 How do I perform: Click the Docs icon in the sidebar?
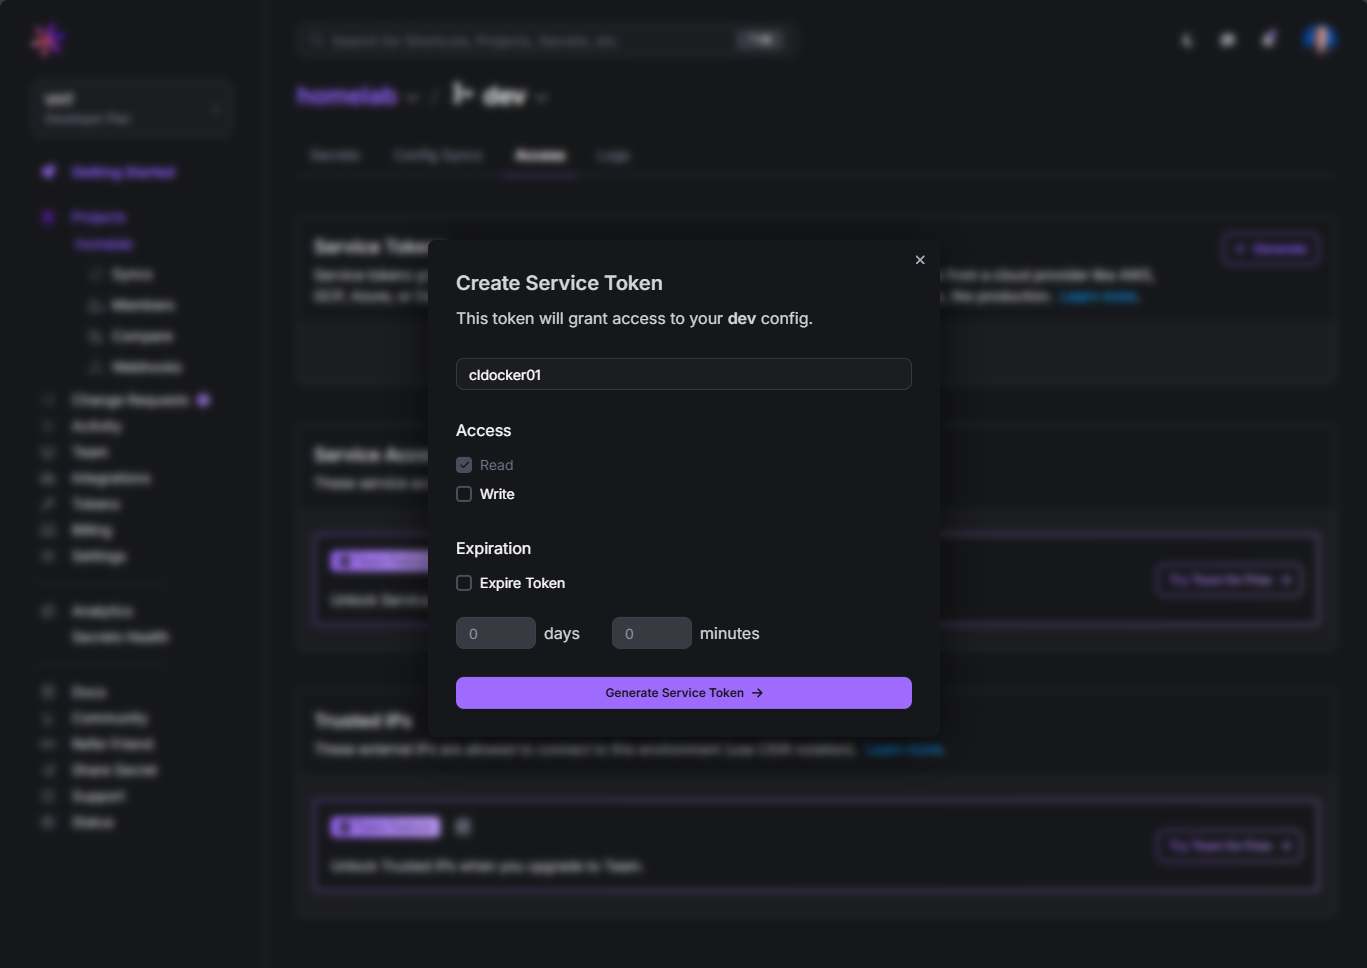click(x=48, y=692)
